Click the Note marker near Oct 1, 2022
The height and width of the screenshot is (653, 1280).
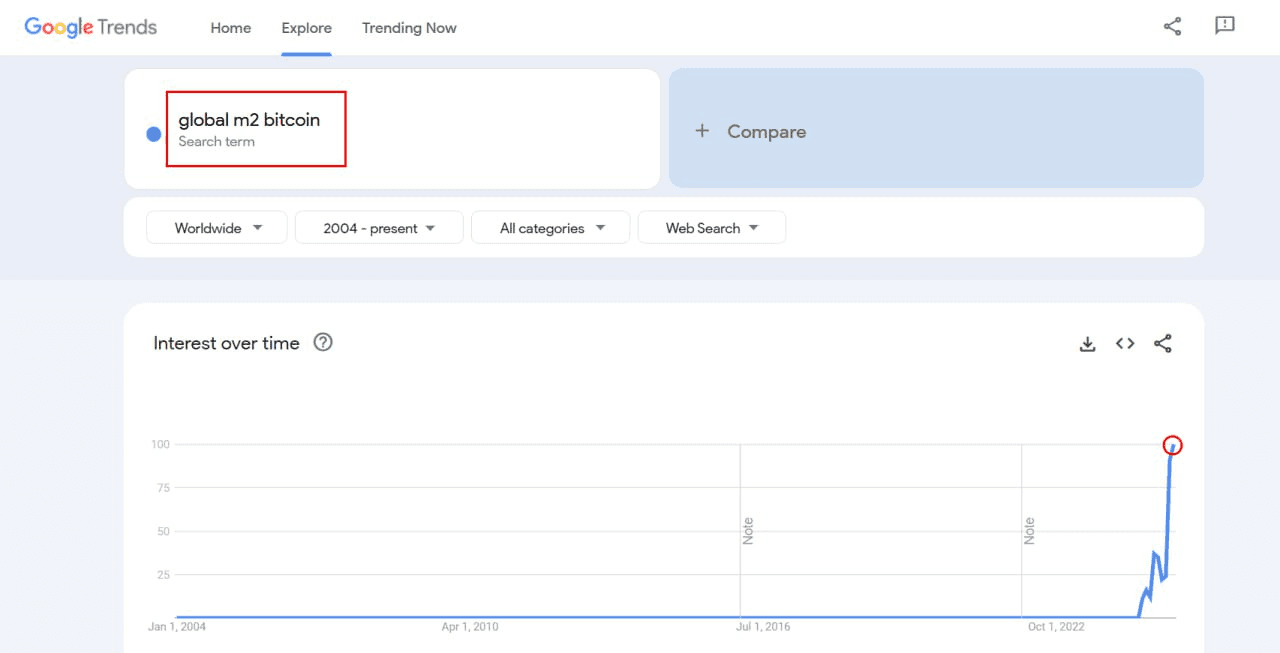[1029, 530]
